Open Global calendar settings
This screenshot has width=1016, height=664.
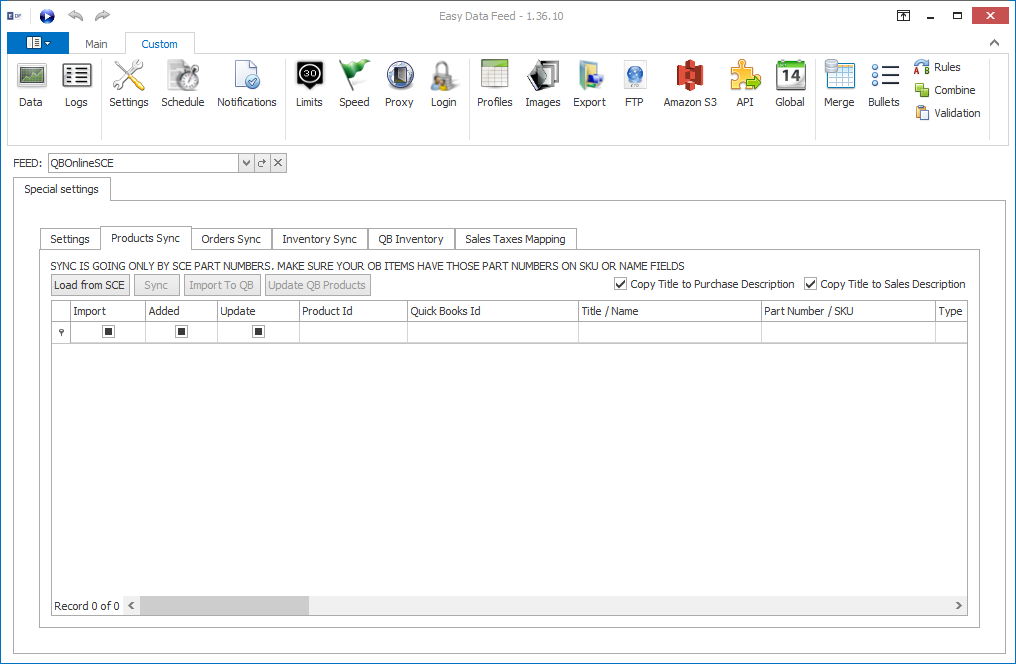point(790,85)
